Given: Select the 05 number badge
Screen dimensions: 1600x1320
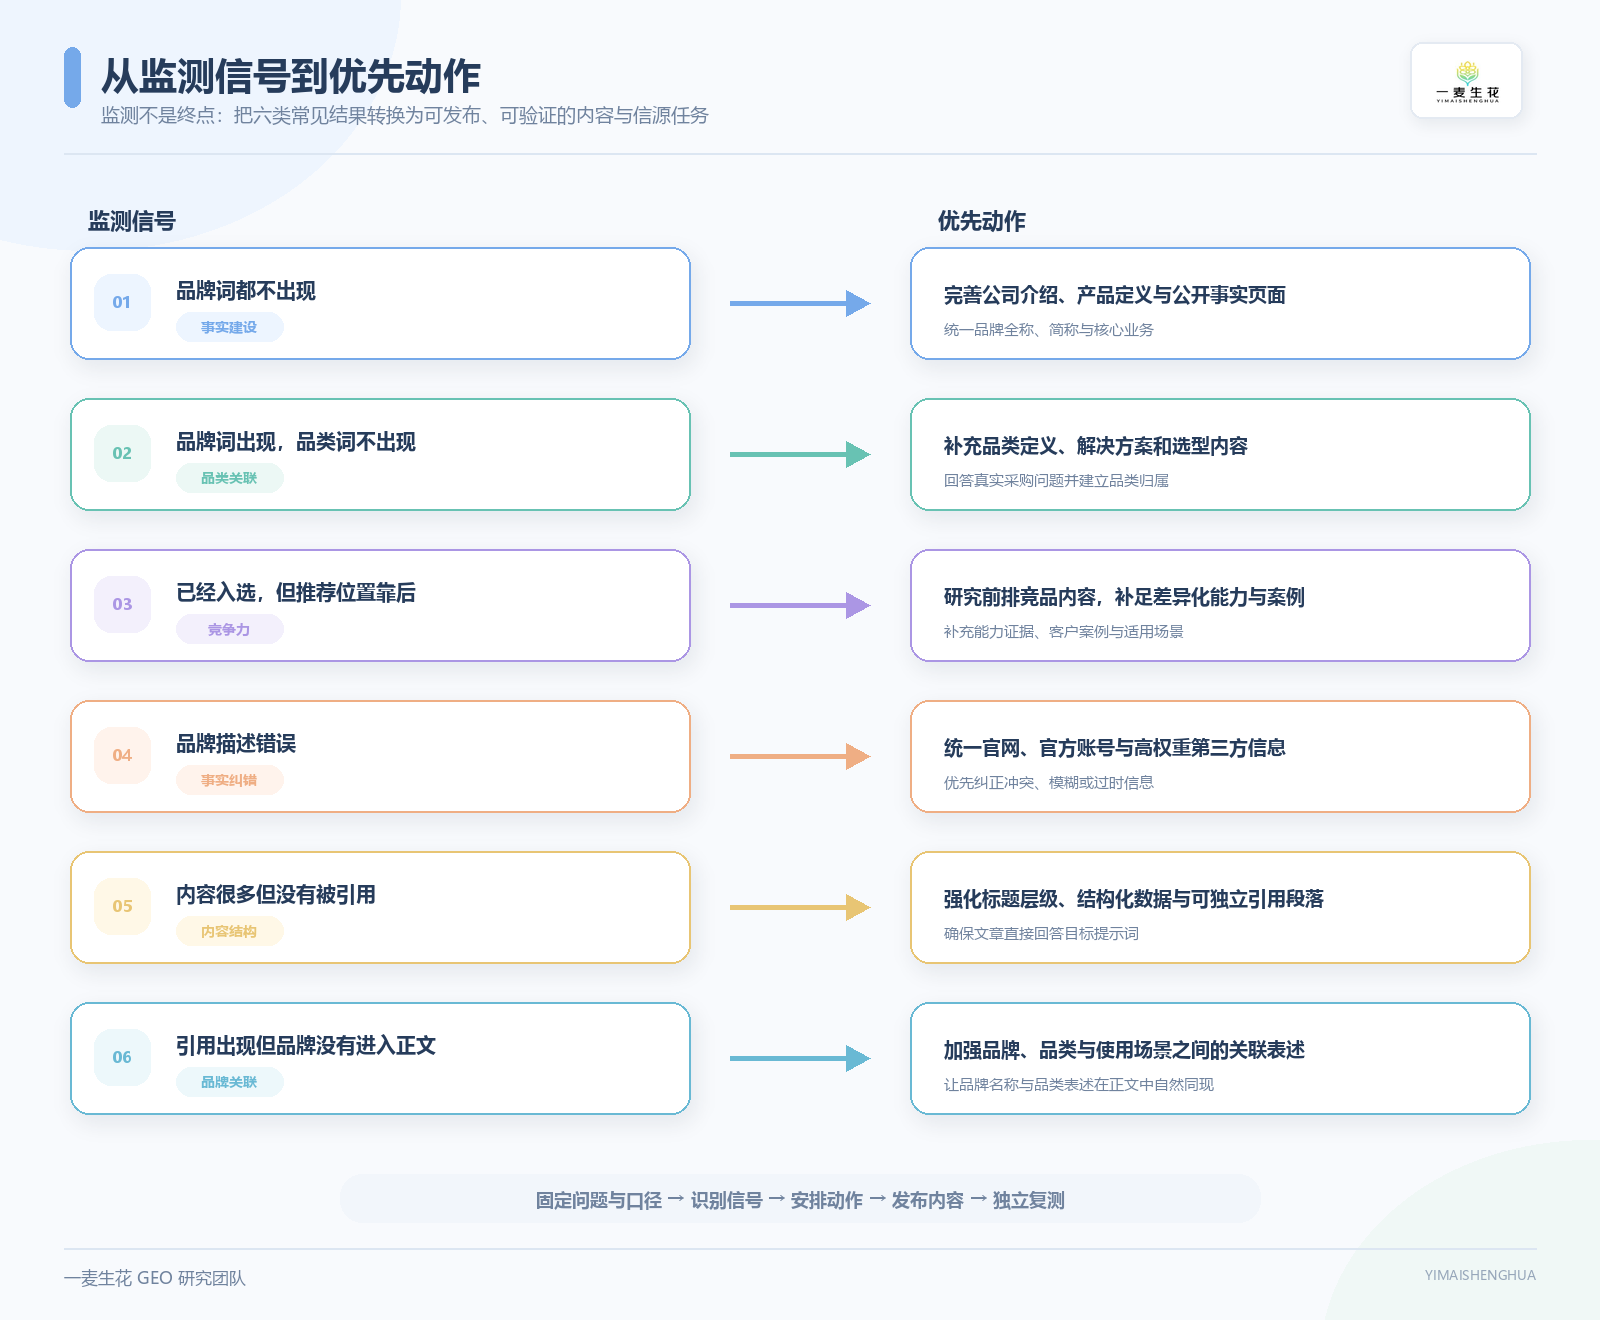Looking at the screenshot, I should click(x=122, y=906).
